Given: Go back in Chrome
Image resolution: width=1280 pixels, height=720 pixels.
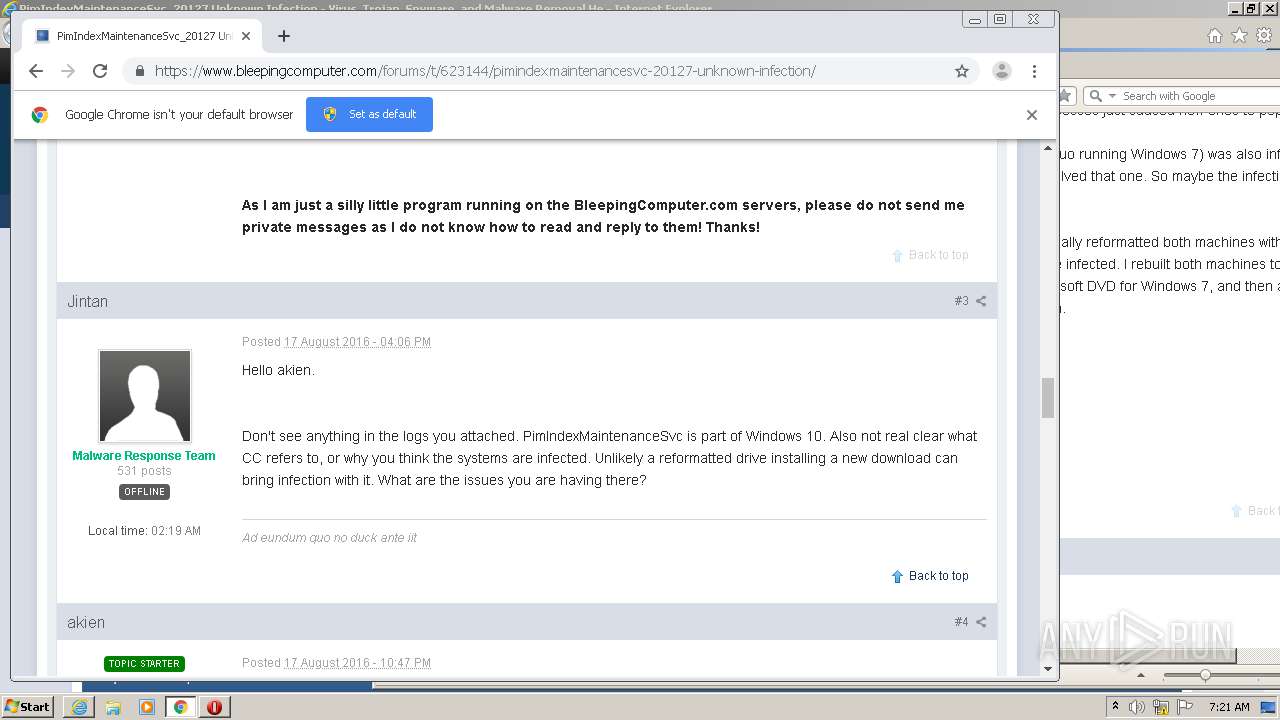Looking at the screenshot, I should pos(36,71).
